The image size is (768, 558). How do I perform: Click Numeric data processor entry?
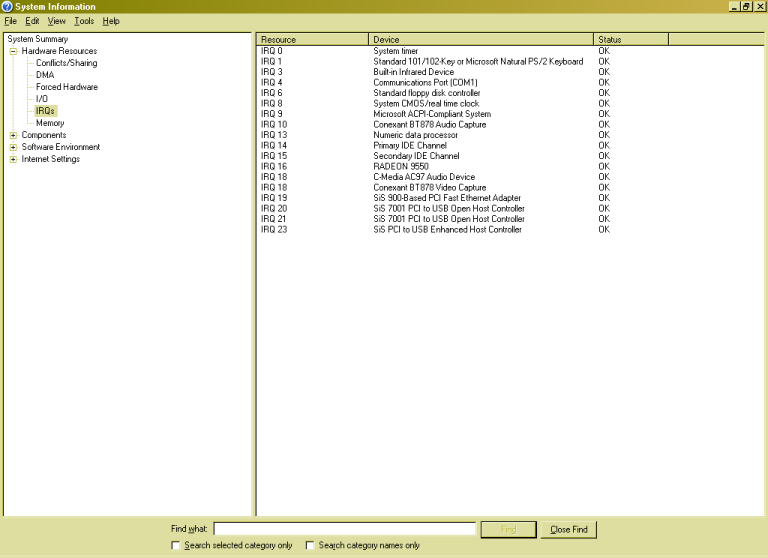click(415, 135)
